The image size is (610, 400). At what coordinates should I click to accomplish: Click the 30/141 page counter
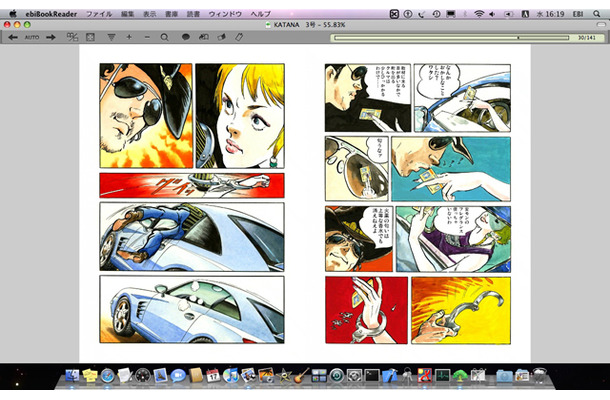(x=587, y=38)
